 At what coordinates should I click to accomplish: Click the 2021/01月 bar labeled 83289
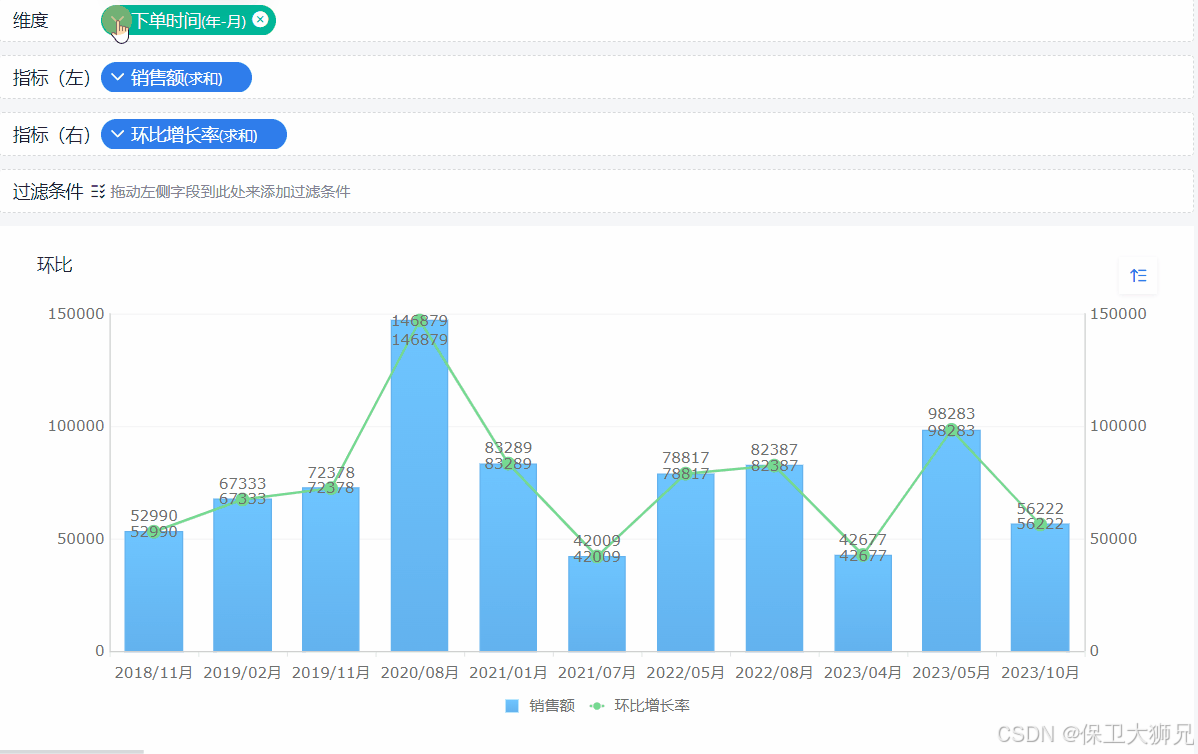pyautogui.click(x=508, y=557)
